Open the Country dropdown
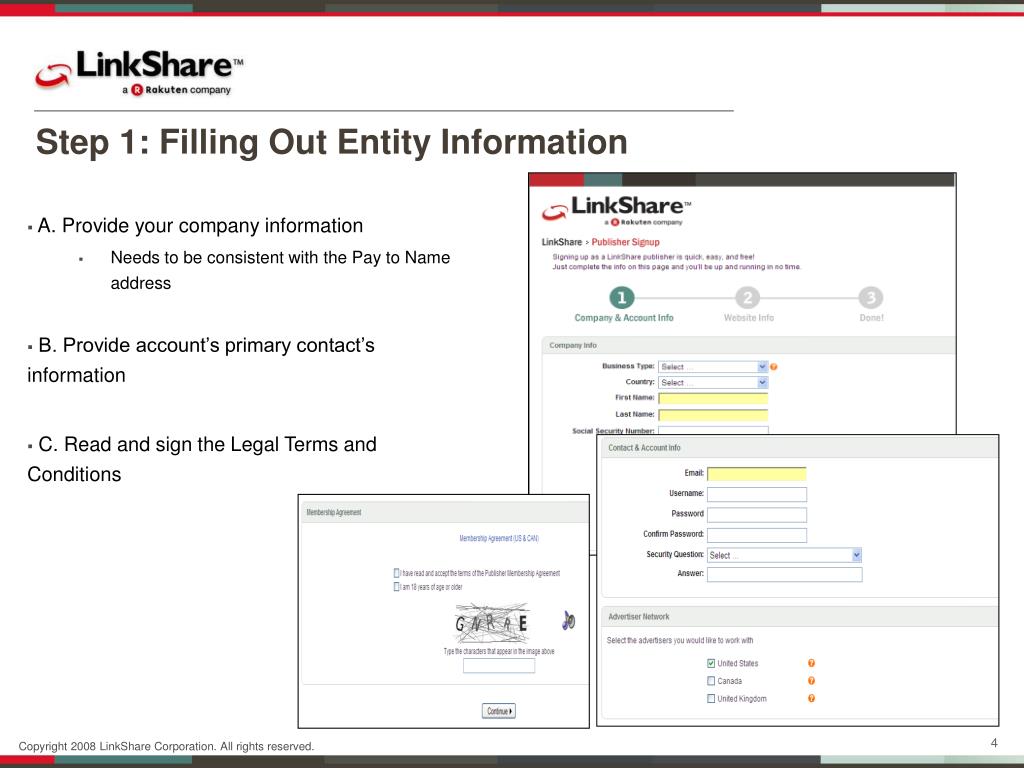 coord(713,383)
